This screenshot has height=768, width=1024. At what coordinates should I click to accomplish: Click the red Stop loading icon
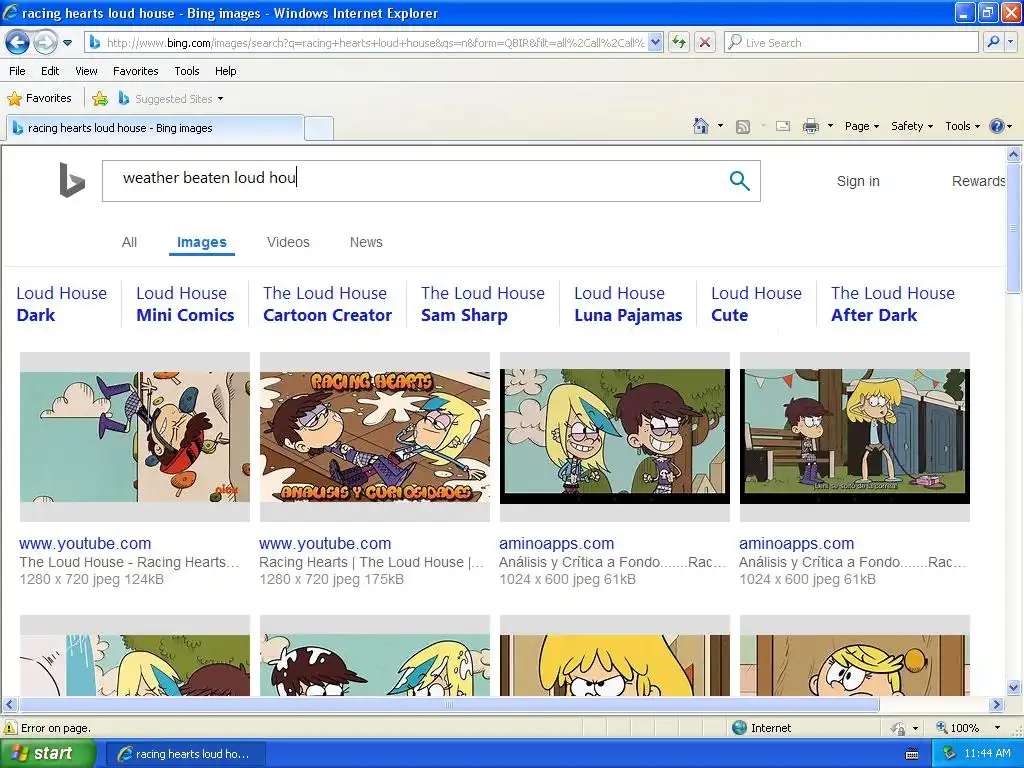click(x=705, y=42)
